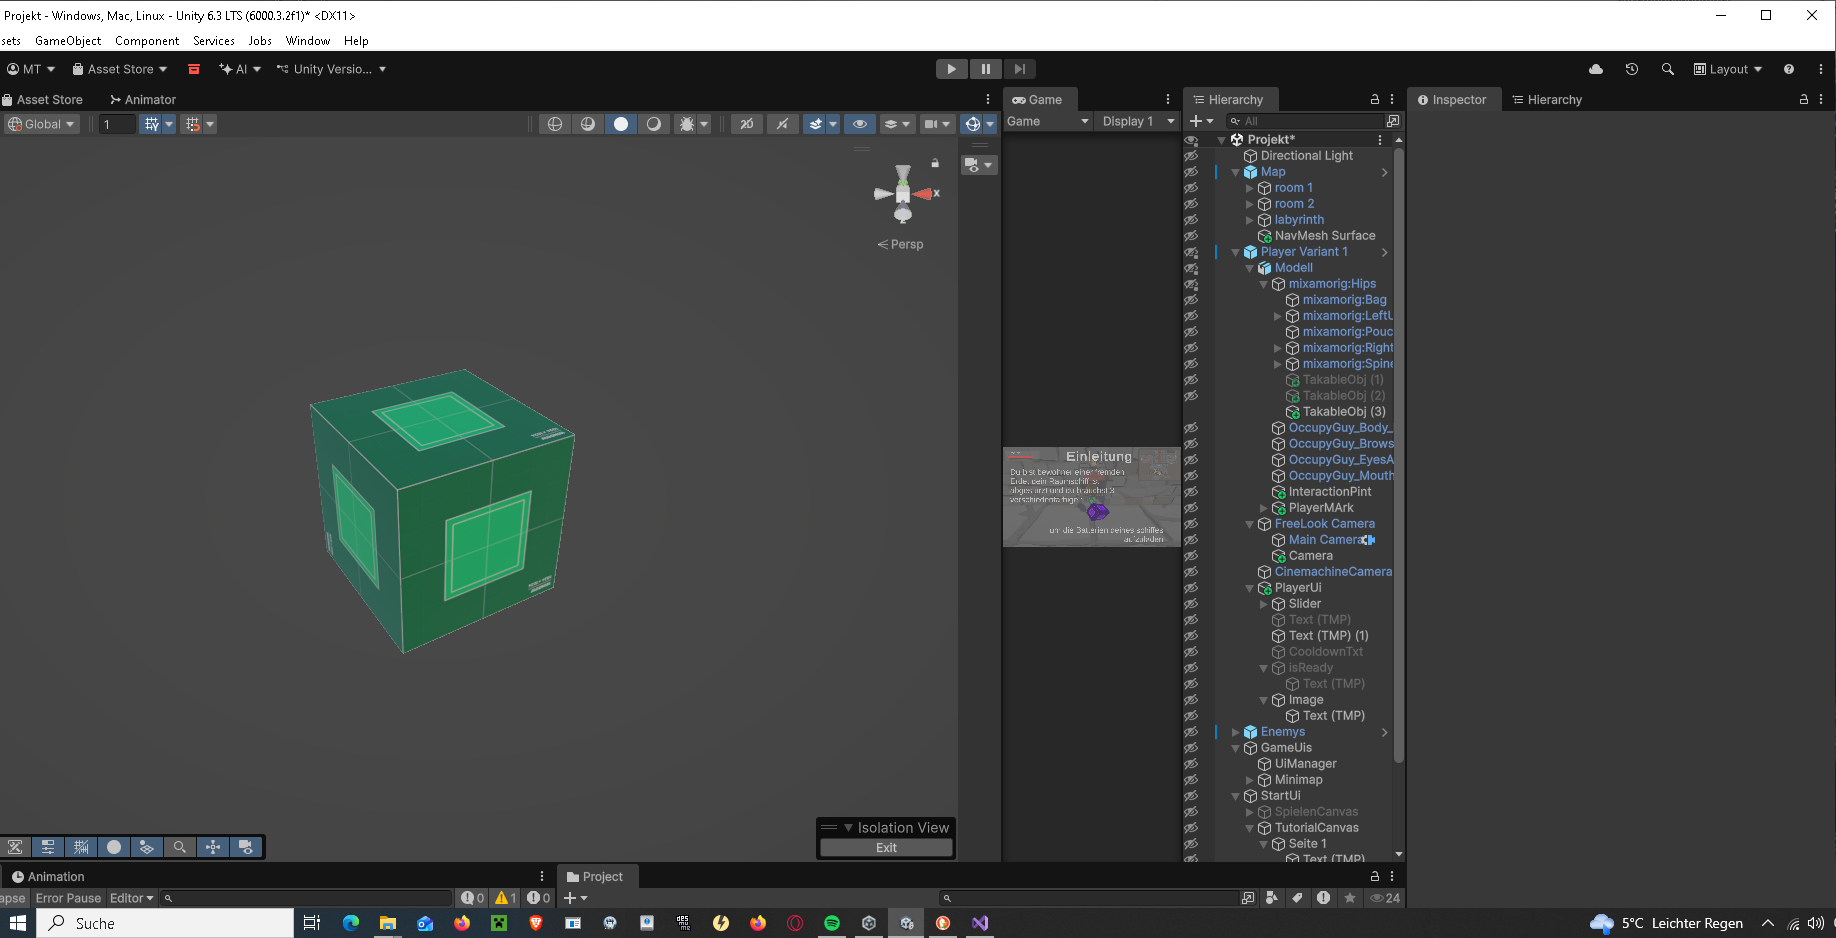1836x938 pixels.
Task: Toggle Error Pause in the console
Action: pos(68,898)
